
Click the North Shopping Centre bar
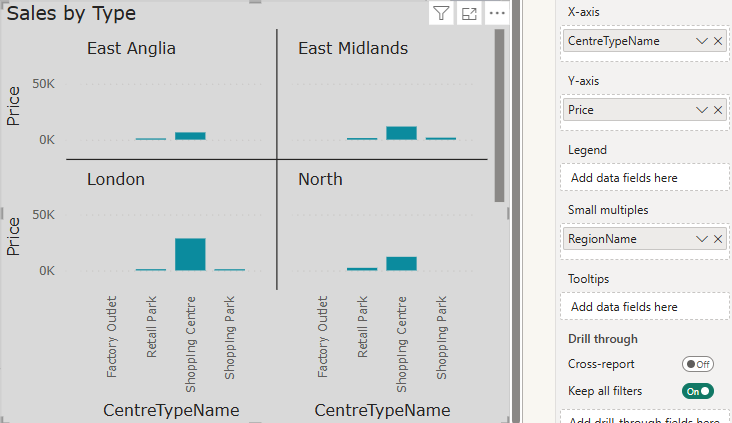[x=401, y=264]
